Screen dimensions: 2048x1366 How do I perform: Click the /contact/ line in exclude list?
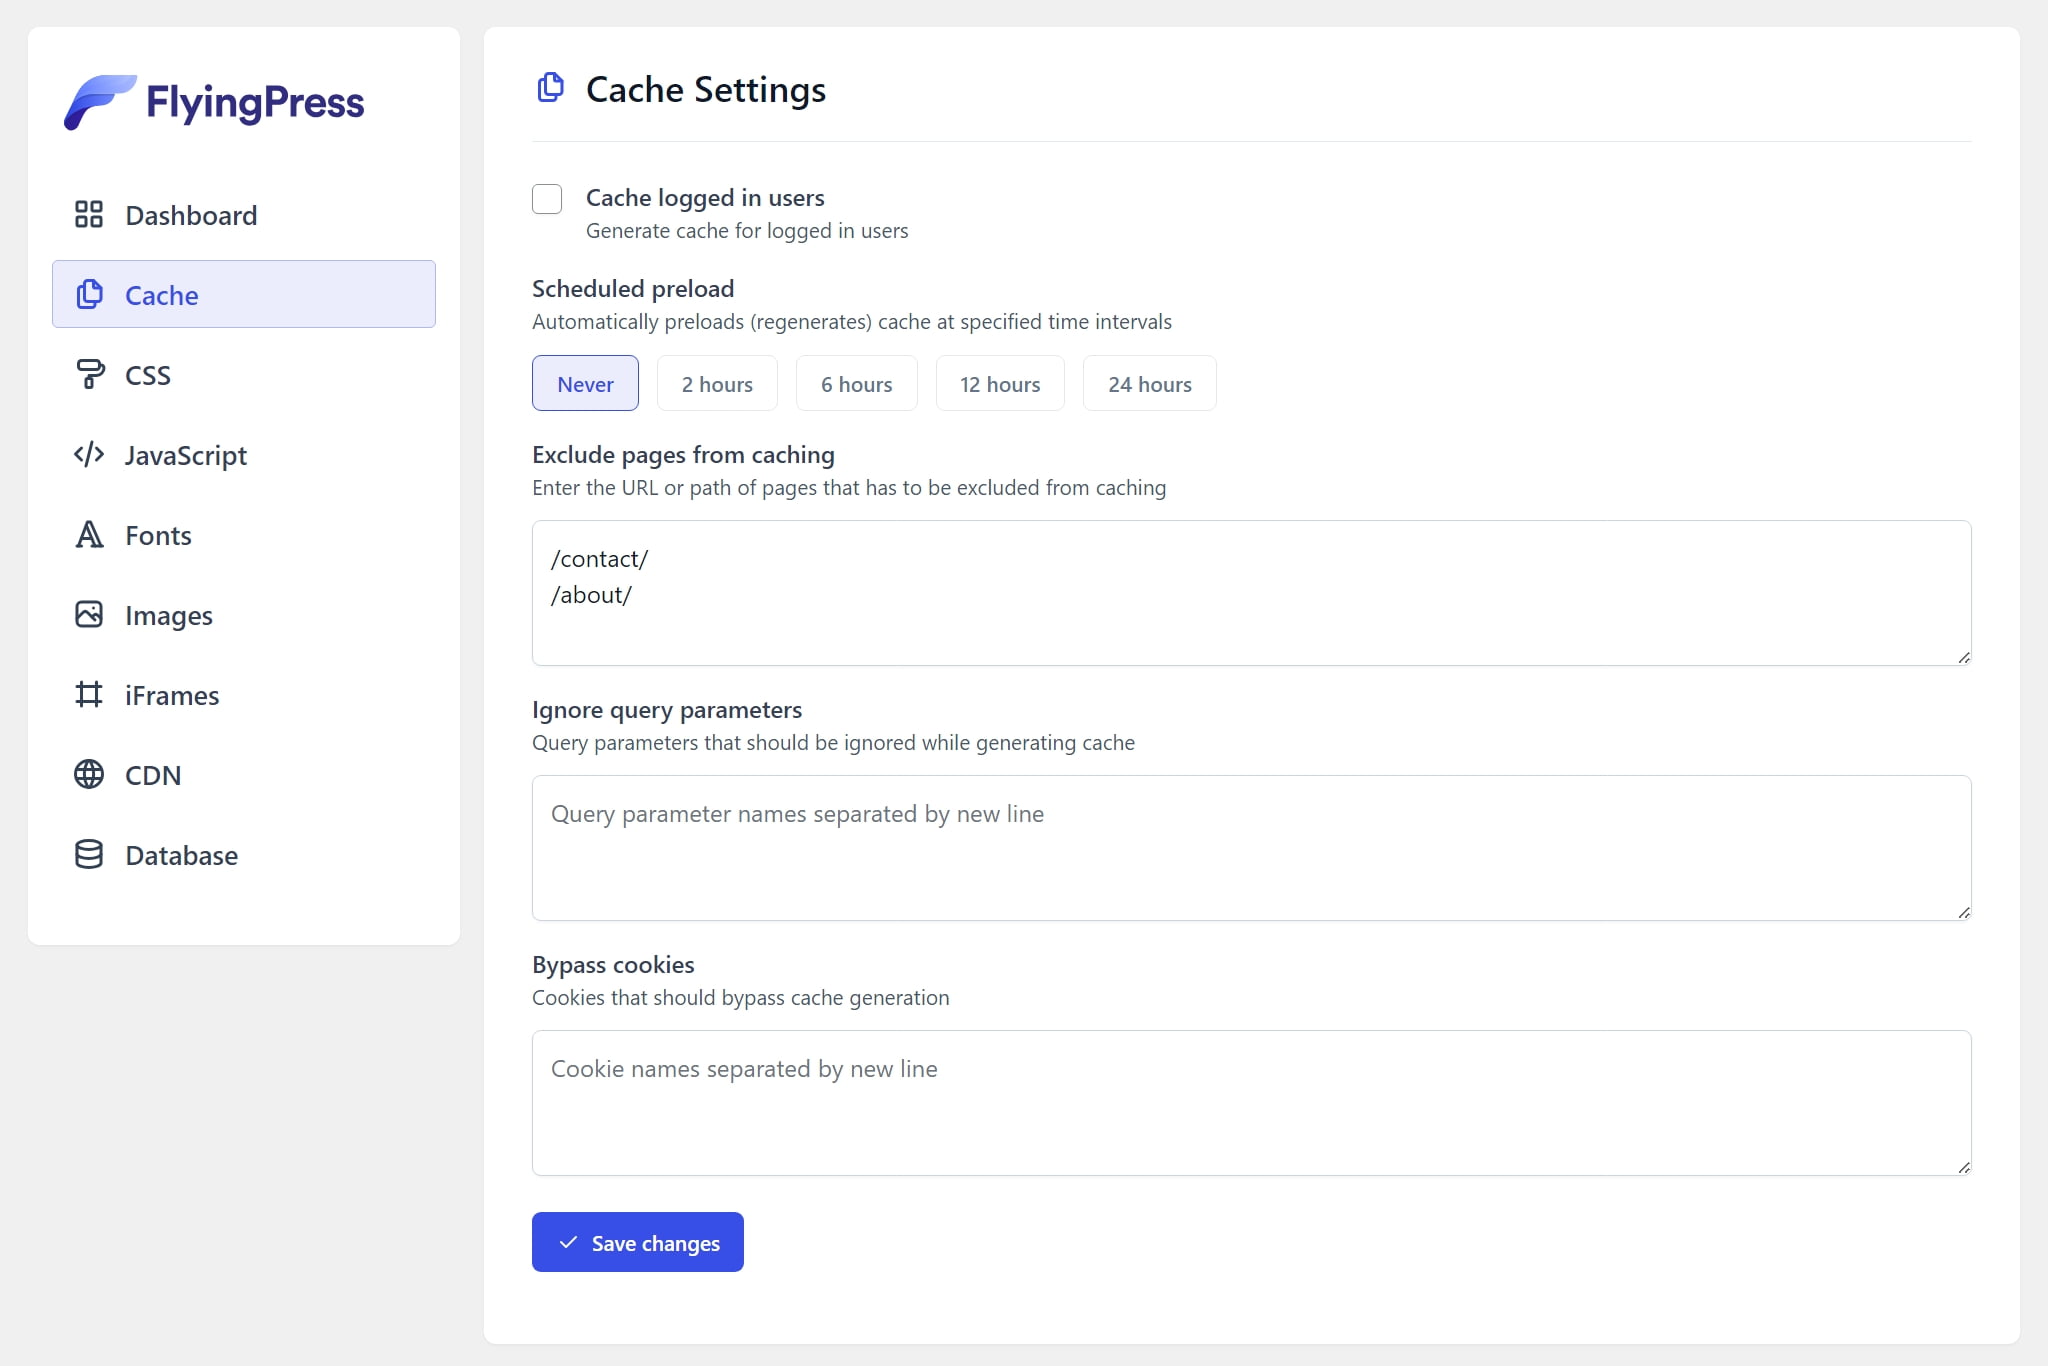(599, 559)
